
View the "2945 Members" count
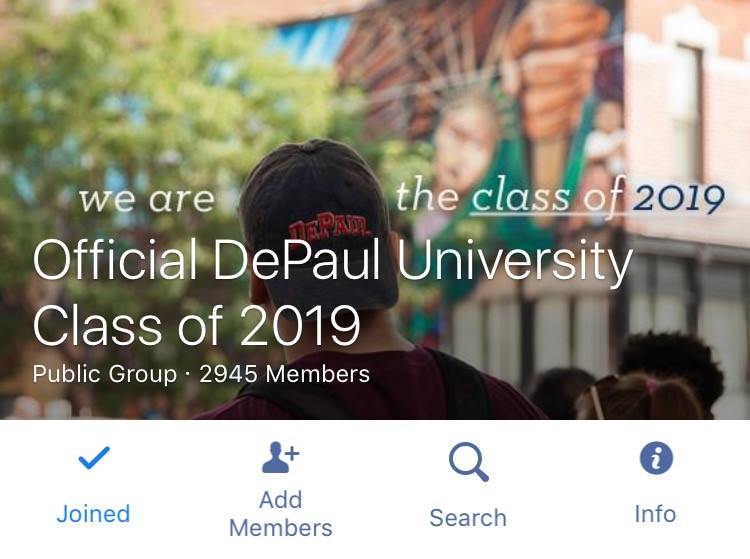point(285,375)
